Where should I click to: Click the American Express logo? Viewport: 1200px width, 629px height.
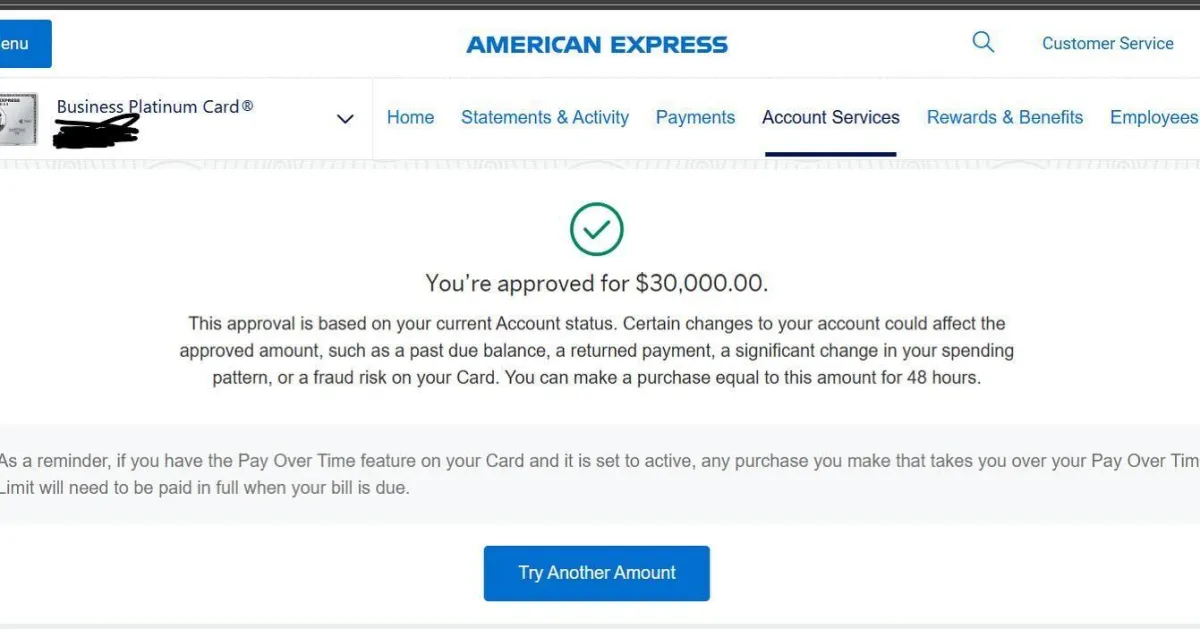click(597, 44)
